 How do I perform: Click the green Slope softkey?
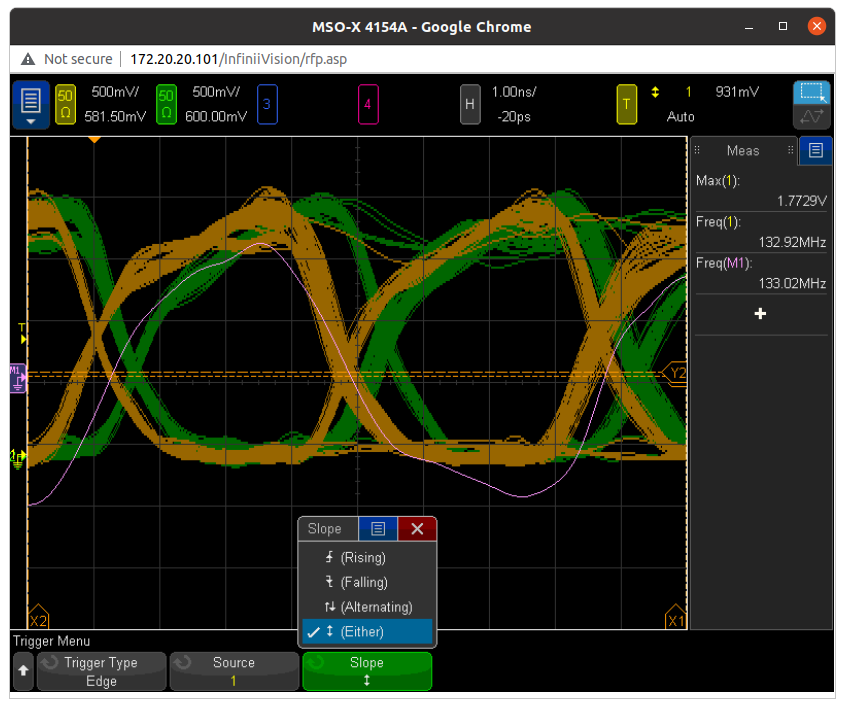367,671
